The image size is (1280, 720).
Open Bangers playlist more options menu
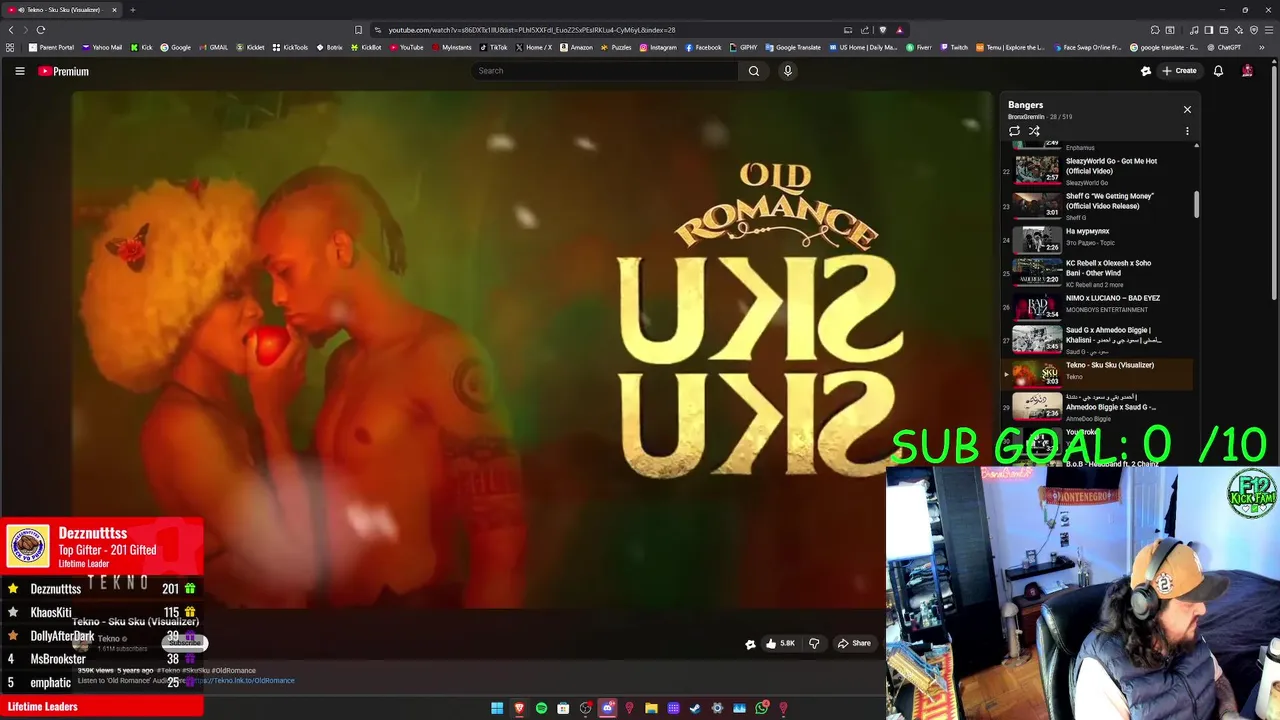1187,131
